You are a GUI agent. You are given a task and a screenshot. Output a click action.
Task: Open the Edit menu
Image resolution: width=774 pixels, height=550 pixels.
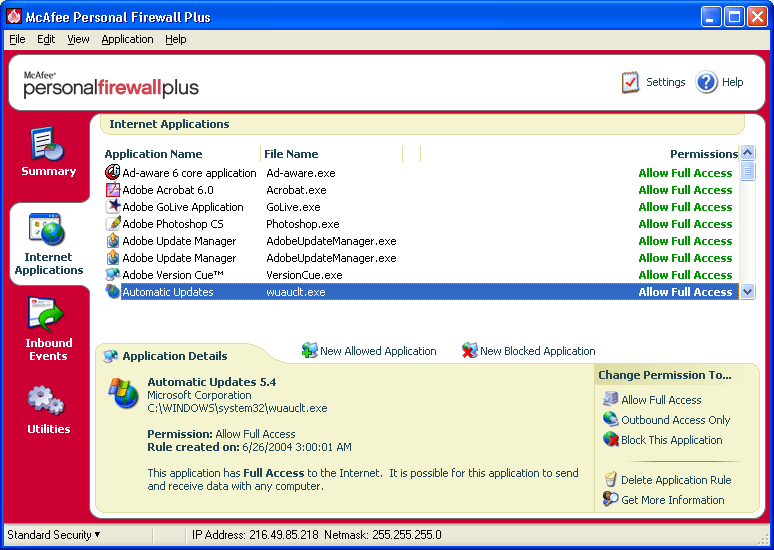coord(46,39)
